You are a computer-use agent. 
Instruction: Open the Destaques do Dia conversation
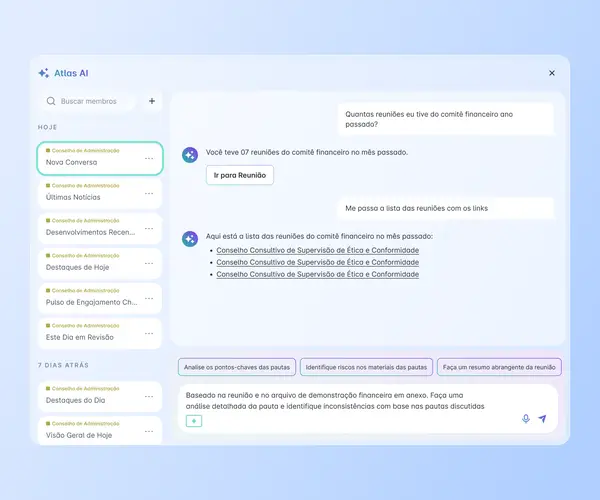tap(100, 396)
